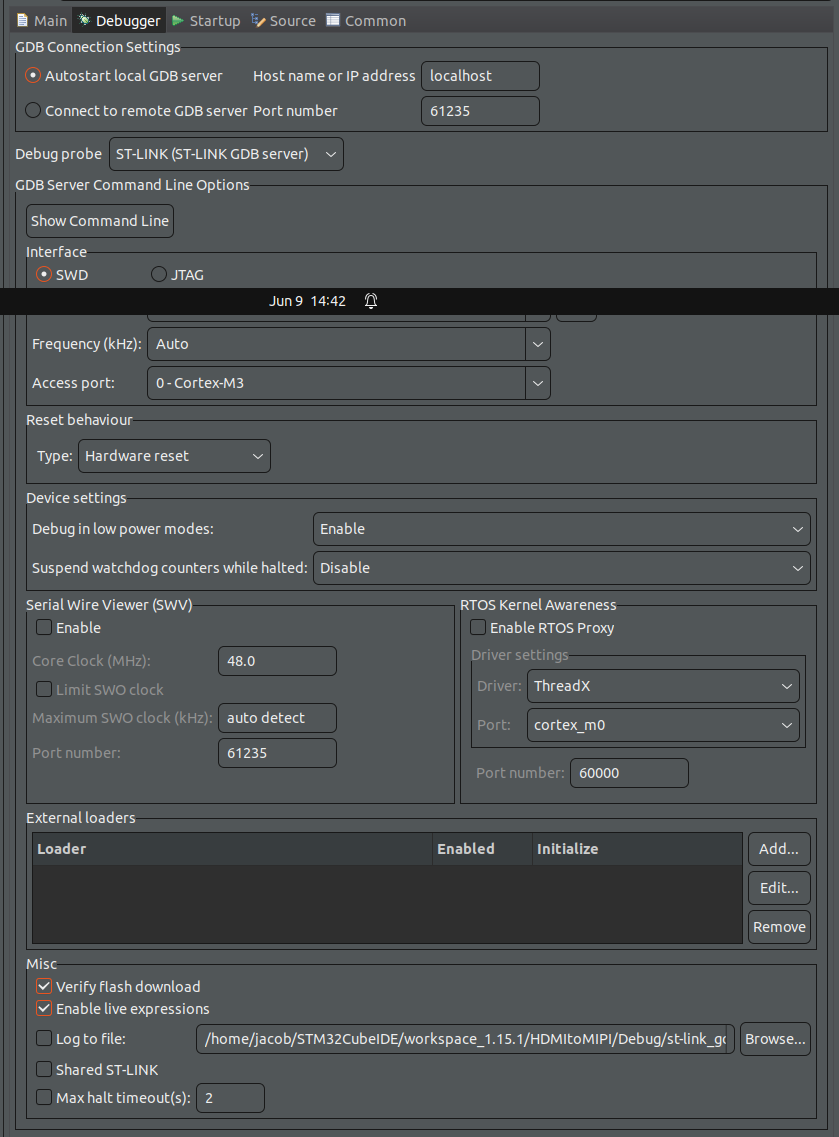The height and width of the screenshot is (1137, 839).
Task: Open the Frequency (kHz) dropdown
Action: pyautogui.click(x=537, y=344)
